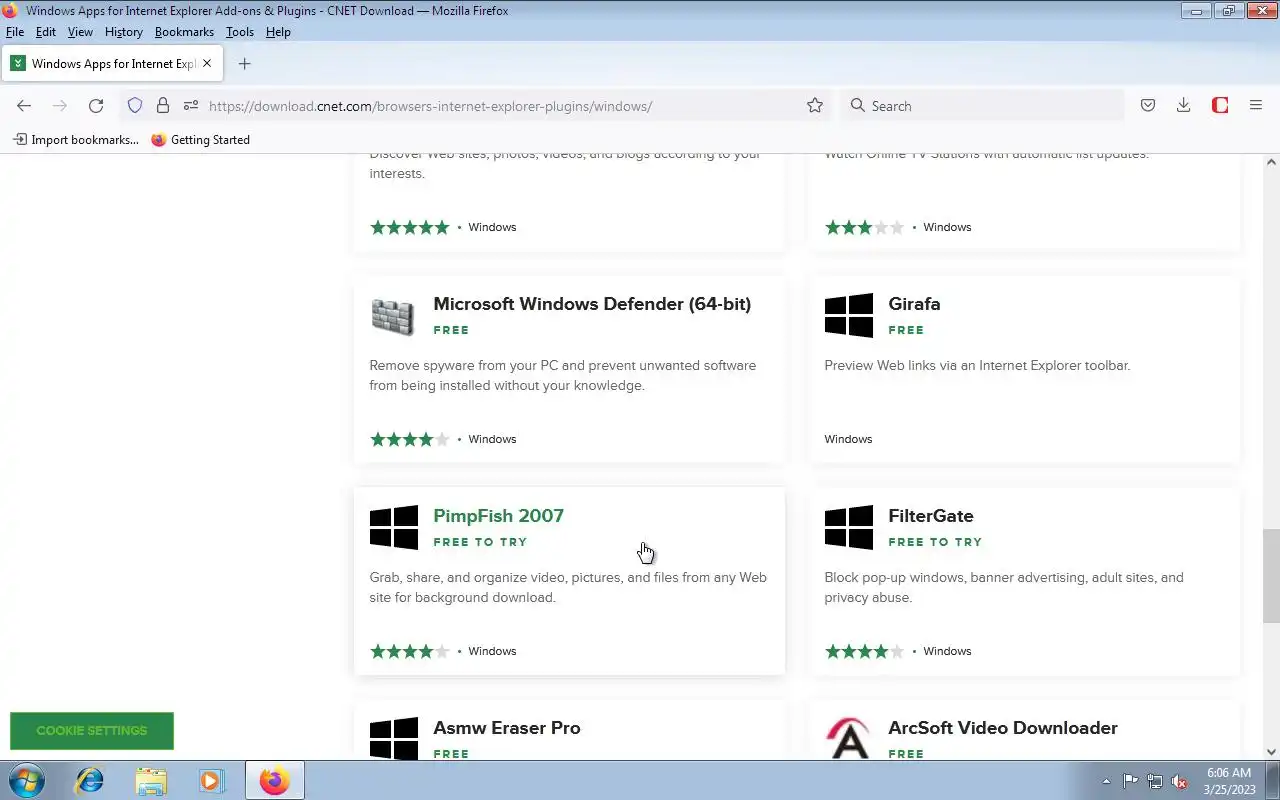Screen dimensions: 1280x800
Task: Open the Firefox application menu
Action: pos(1256,106)
